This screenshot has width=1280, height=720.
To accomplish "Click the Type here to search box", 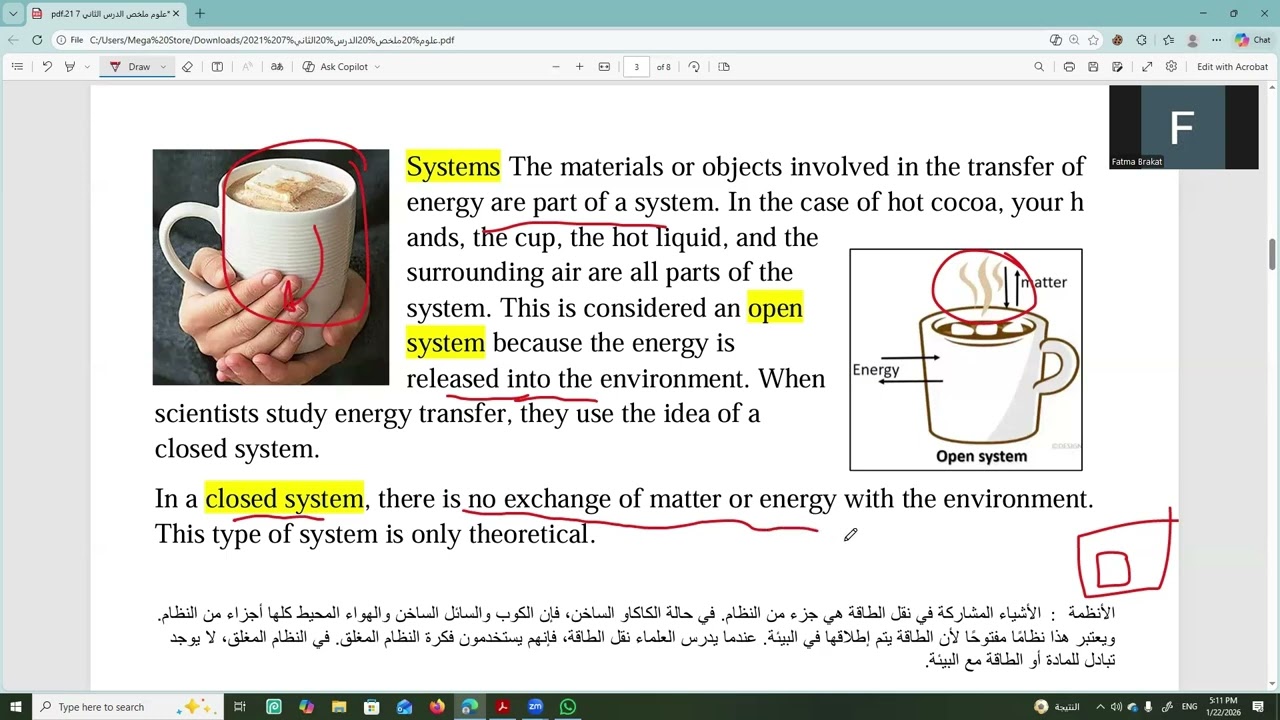I will click(x=128, y=707).
